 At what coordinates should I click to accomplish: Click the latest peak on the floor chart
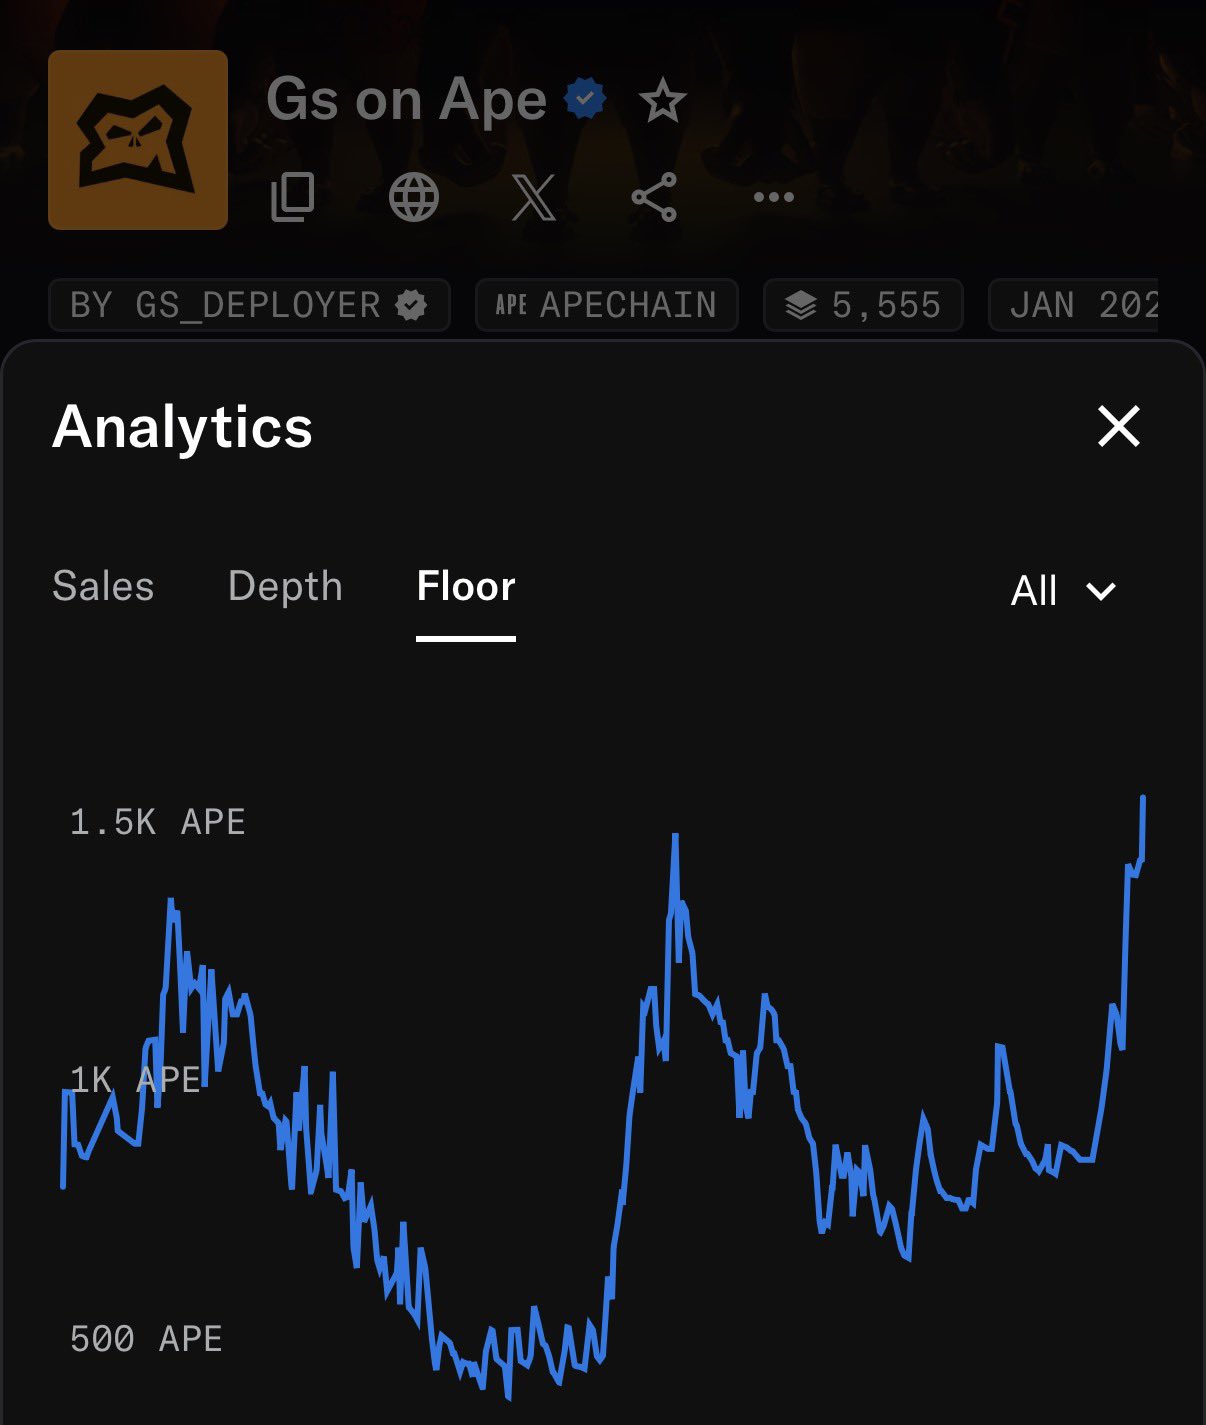click(1143, 798)
